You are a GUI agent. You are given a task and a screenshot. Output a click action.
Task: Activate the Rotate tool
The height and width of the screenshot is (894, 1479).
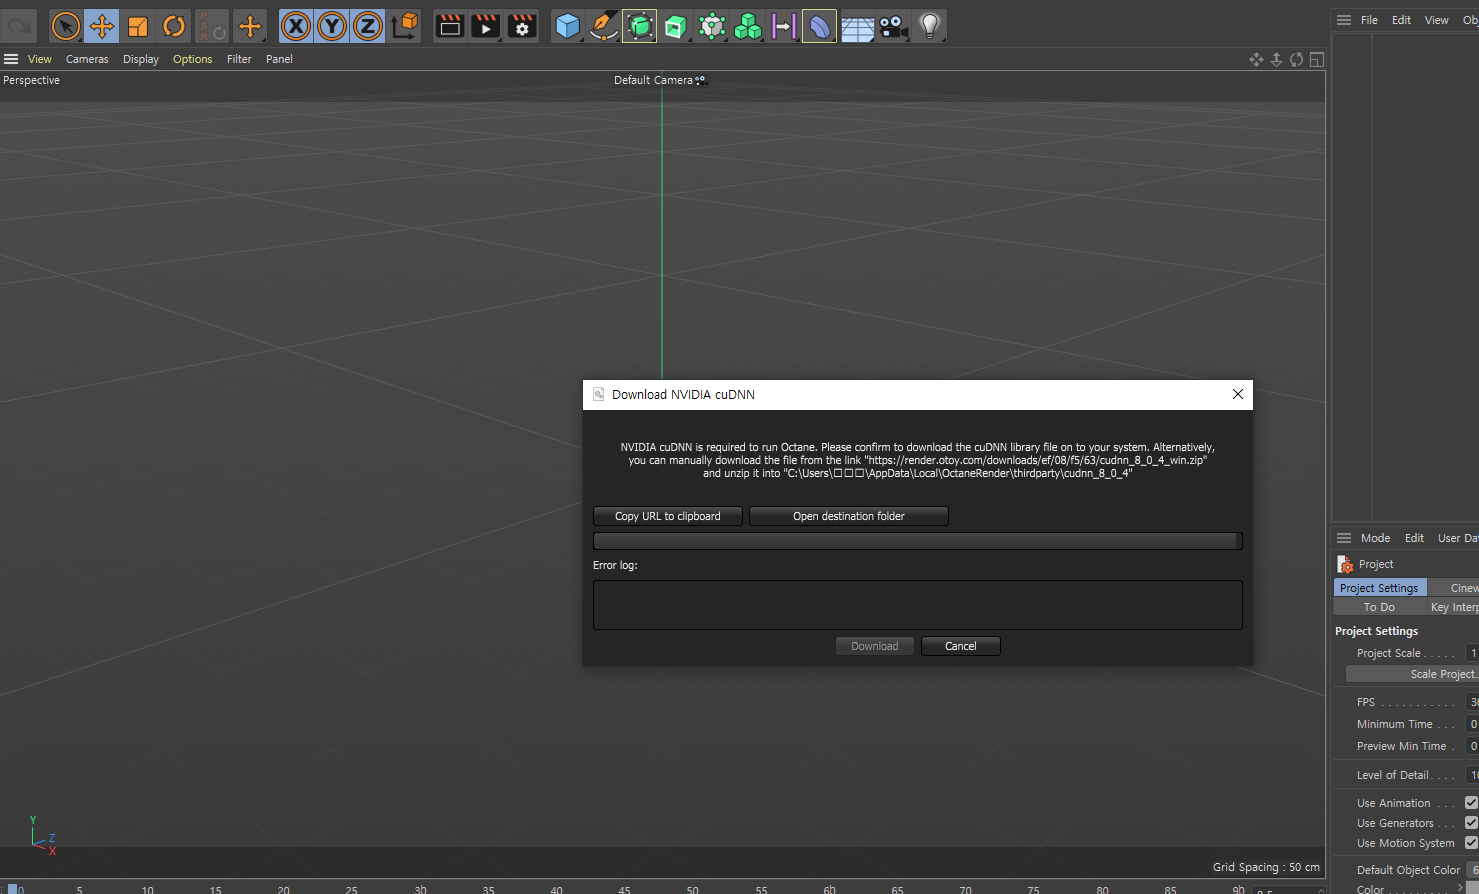pos(174,26)
